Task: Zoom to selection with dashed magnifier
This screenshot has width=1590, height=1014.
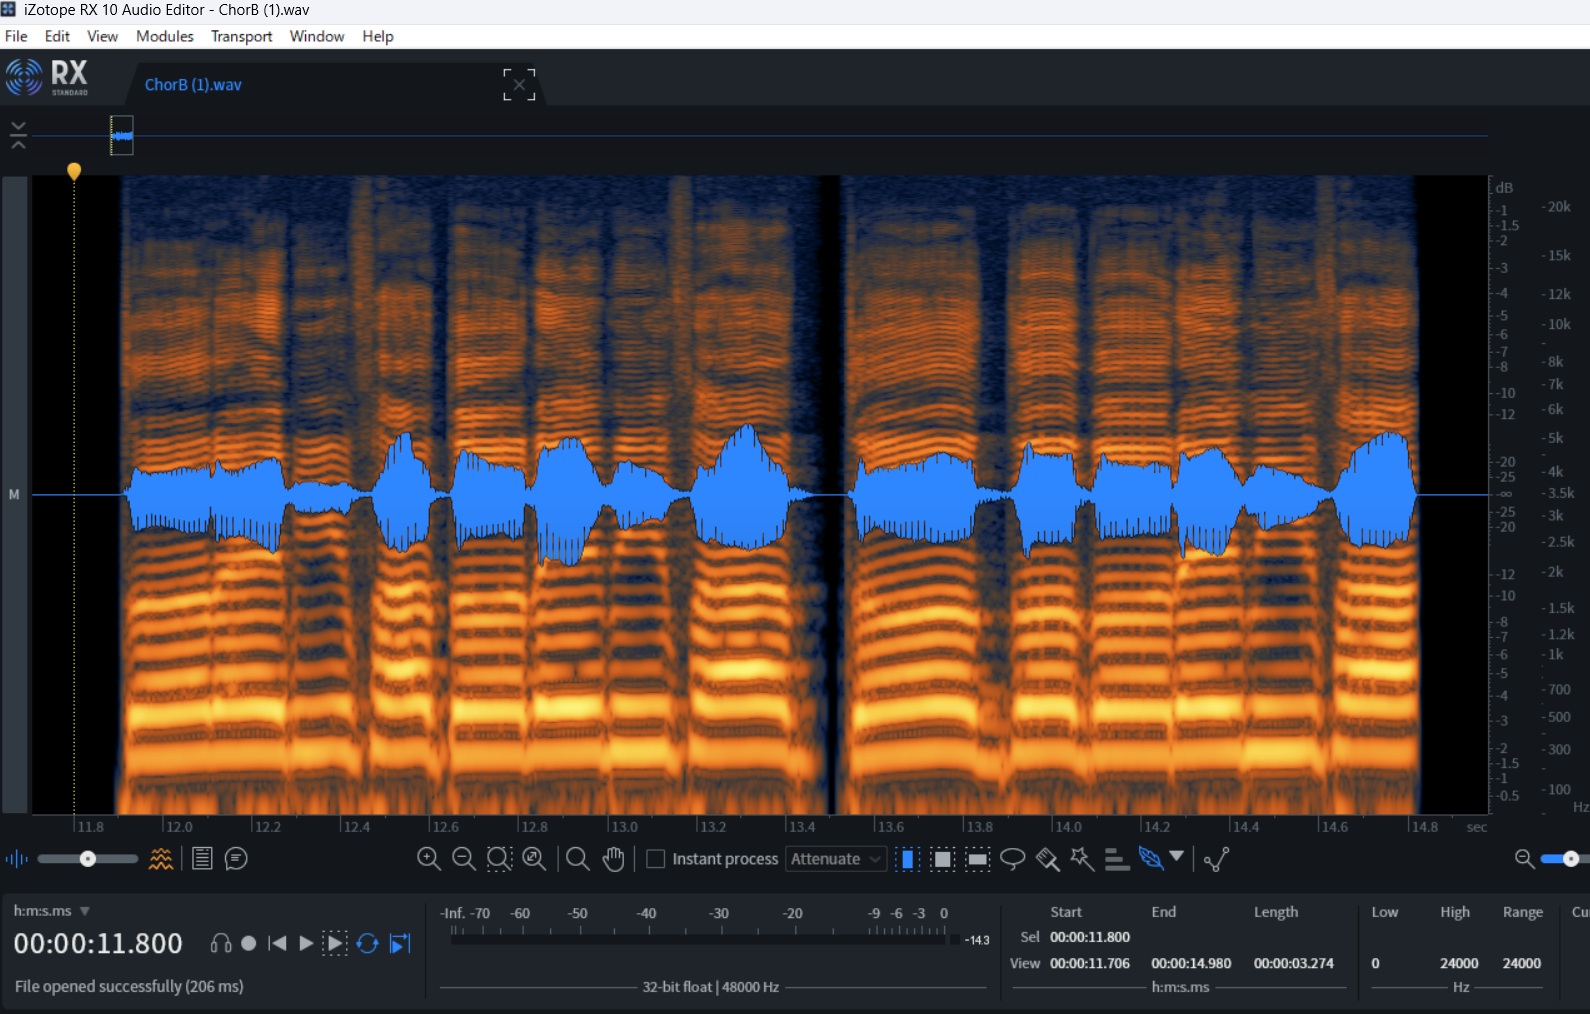Action: point(499,859)
